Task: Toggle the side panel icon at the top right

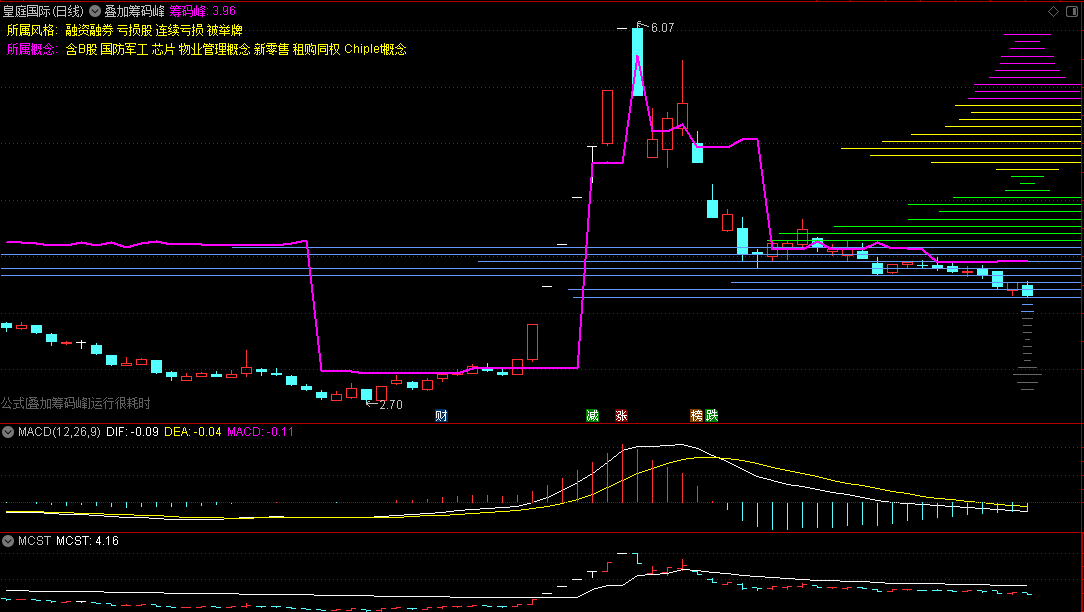Action: [1072, 11]
